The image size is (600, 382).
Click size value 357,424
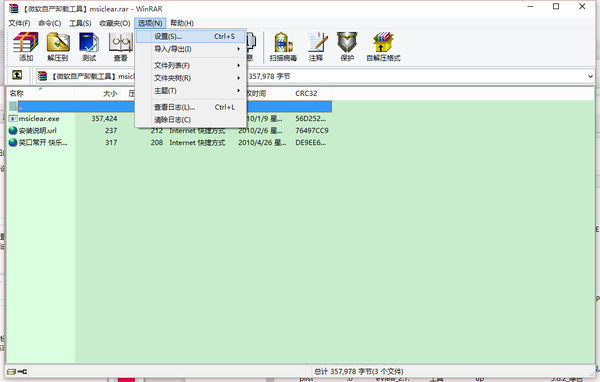104,119
